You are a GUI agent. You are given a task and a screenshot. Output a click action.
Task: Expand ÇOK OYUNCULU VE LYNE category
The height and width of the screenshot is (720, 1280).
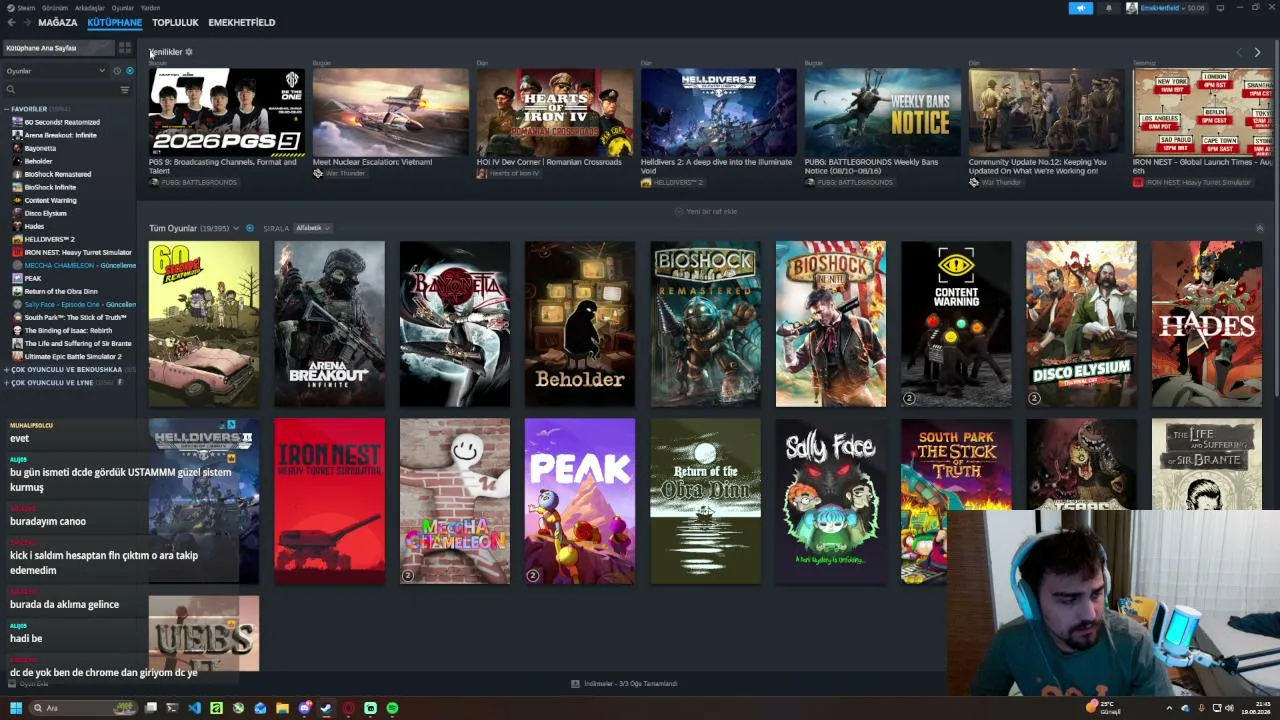[x=7, y=382]
